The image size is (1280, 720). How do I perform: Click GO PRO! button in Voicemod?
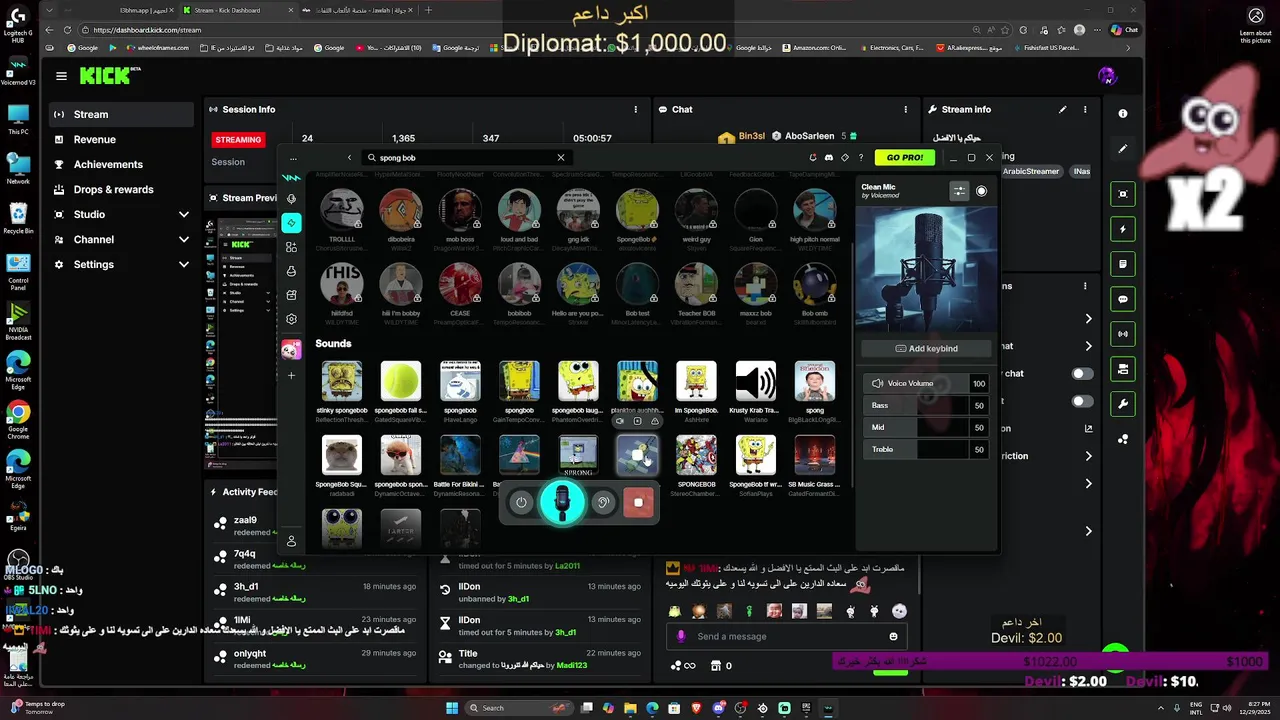(x=905, y=157)
